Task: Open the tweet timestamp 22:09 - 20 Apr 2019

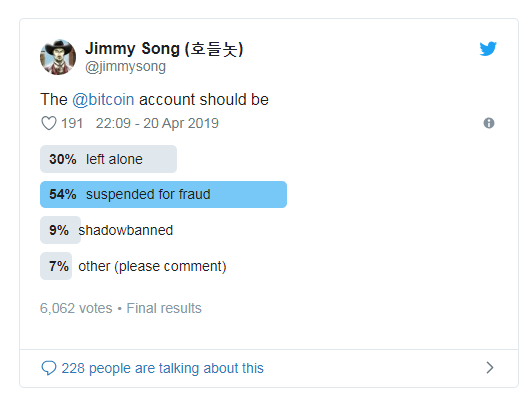Action: click(157, 123)
